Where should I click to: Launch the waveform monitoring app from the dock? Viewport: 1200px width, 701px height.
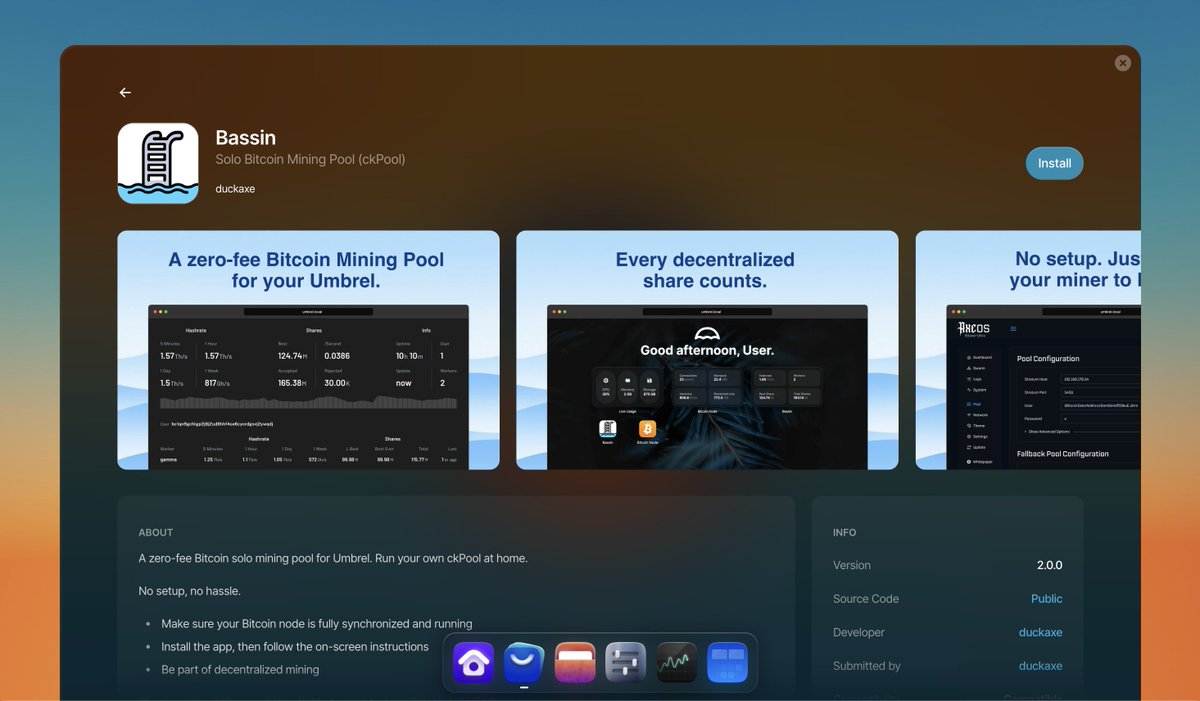click(x=676, y=662)
